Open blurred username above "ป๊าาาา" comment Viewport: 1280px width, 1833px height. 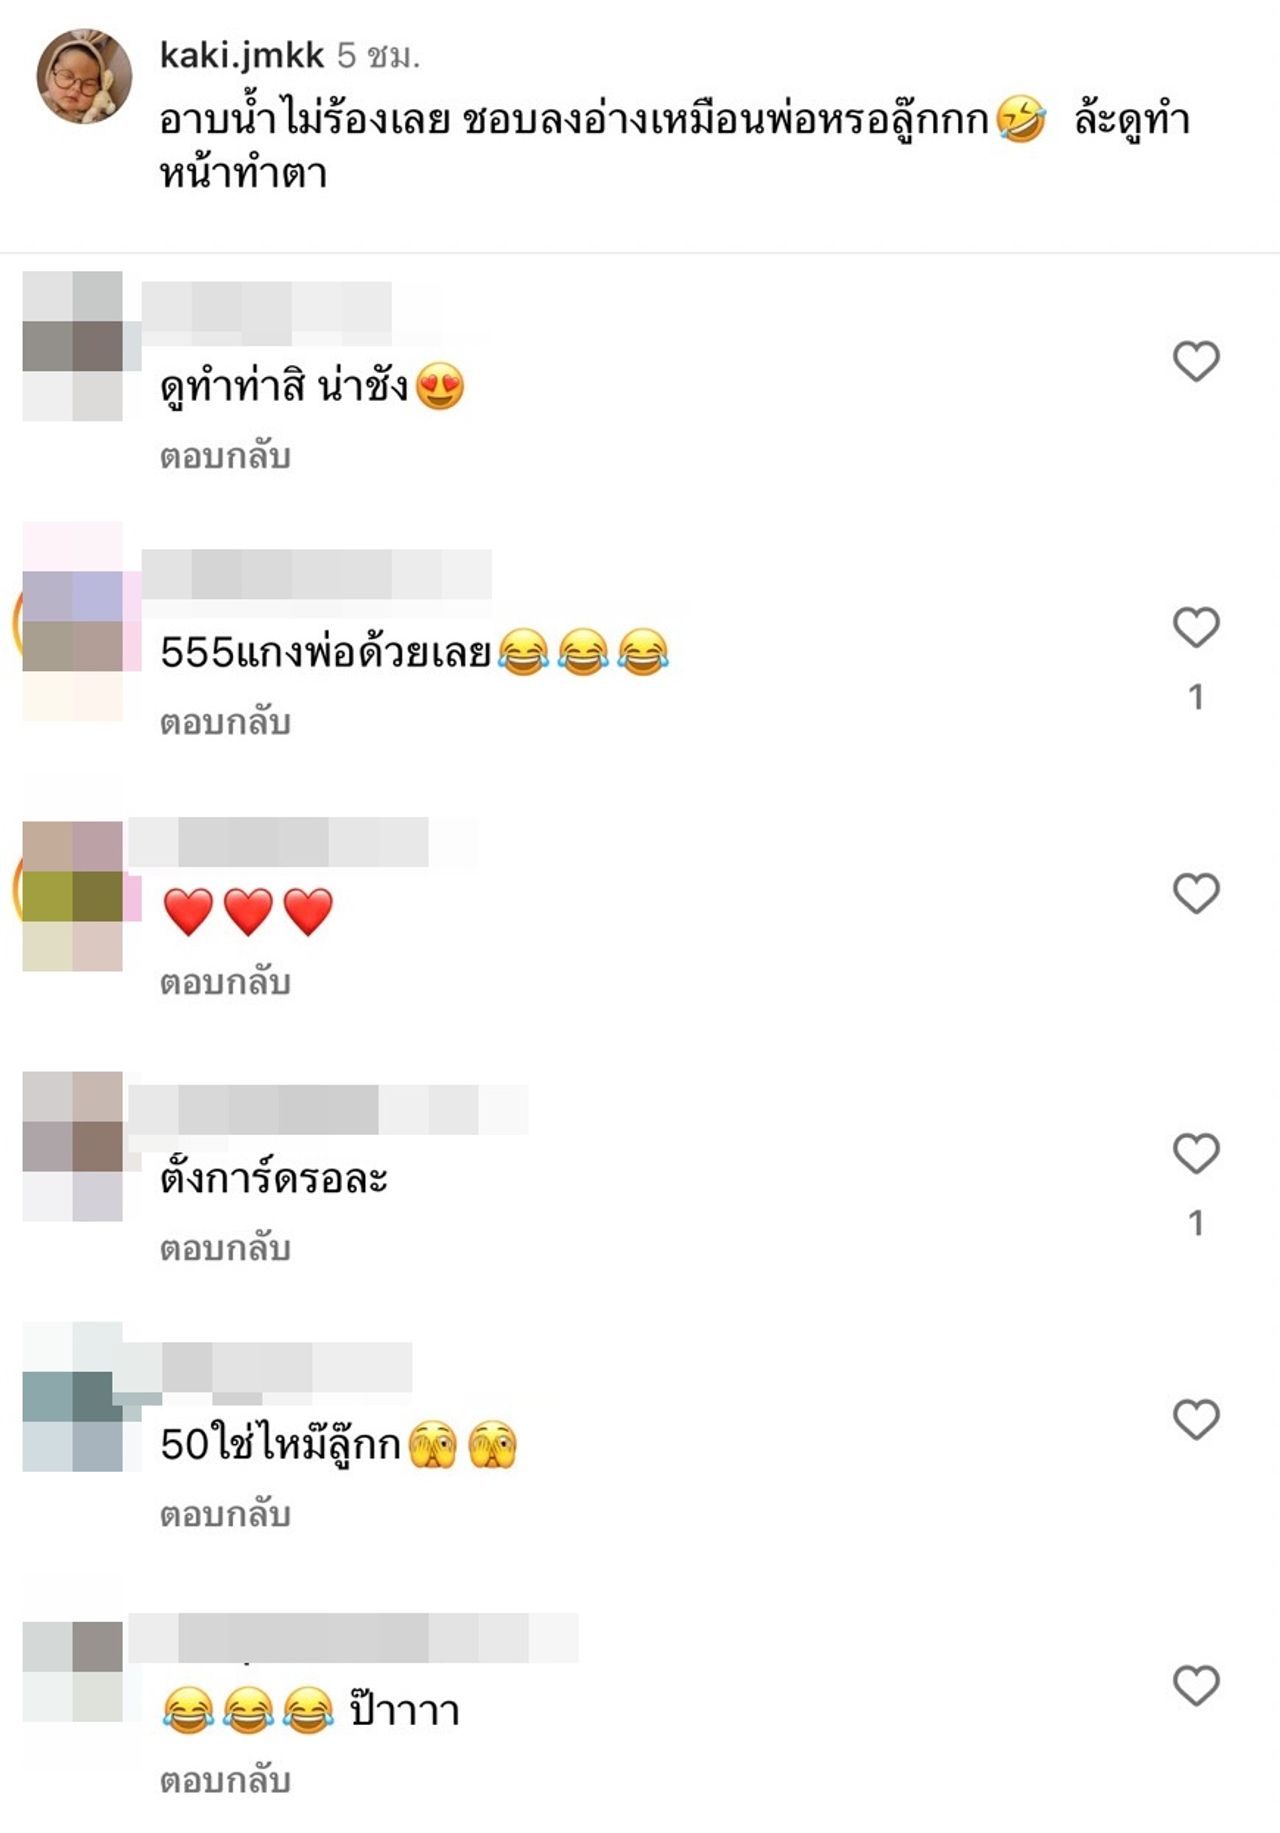[354, 1638]
